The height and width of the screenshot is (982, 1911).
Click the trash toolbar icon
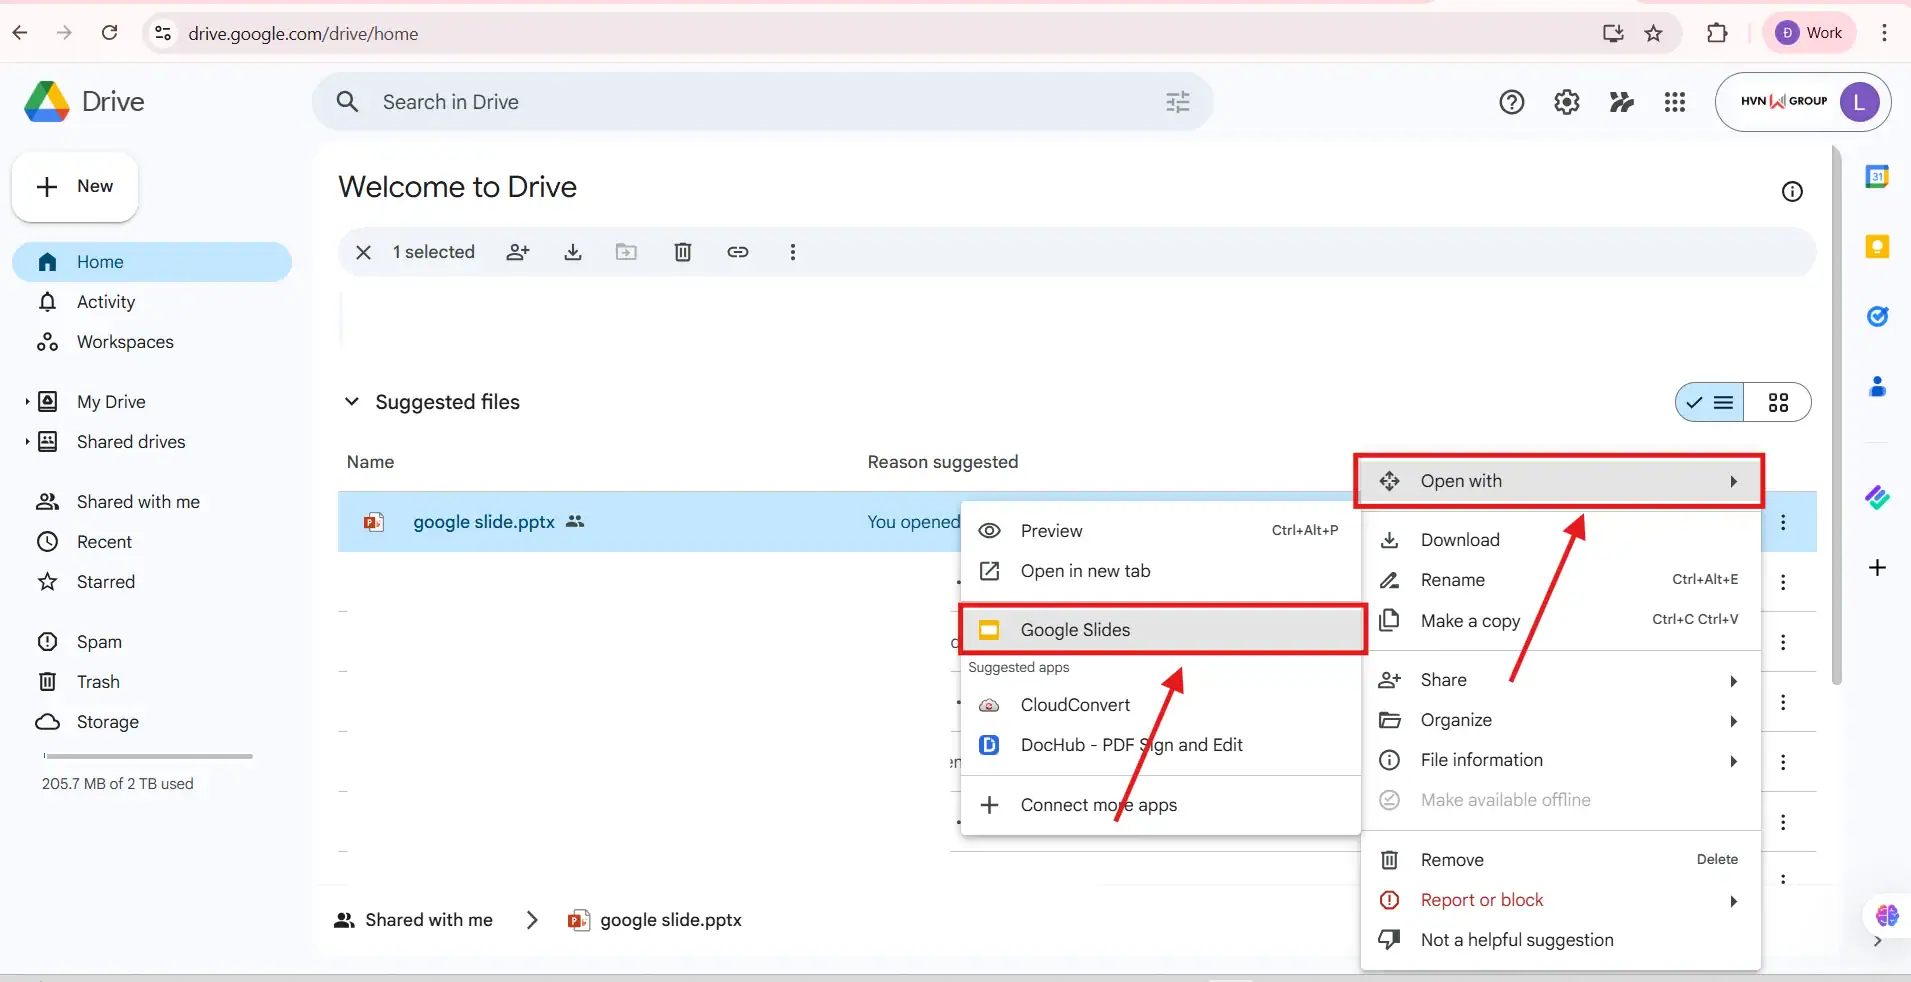(x=683, y=252)
